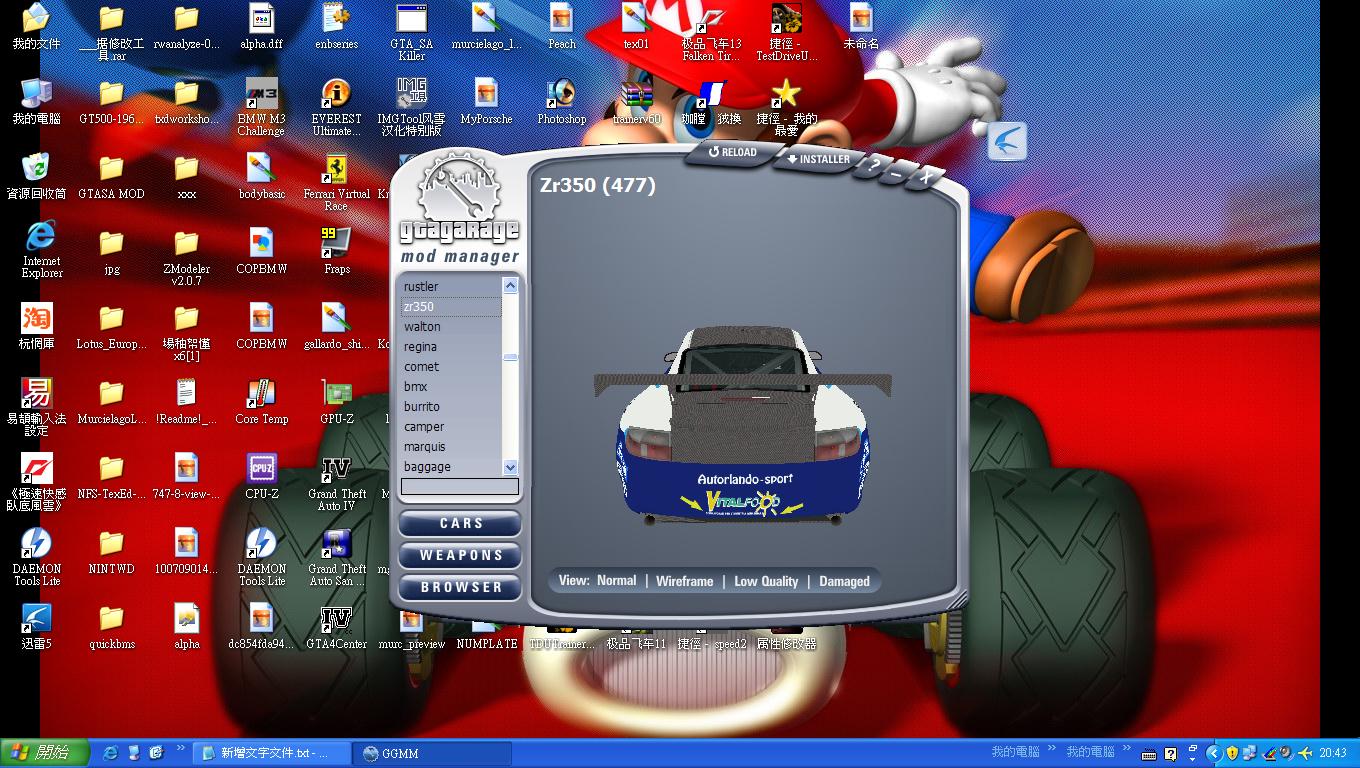Select the Grand Theft Auto IV icon
This screenshot has width=1360, height=768.
point(336,483)
